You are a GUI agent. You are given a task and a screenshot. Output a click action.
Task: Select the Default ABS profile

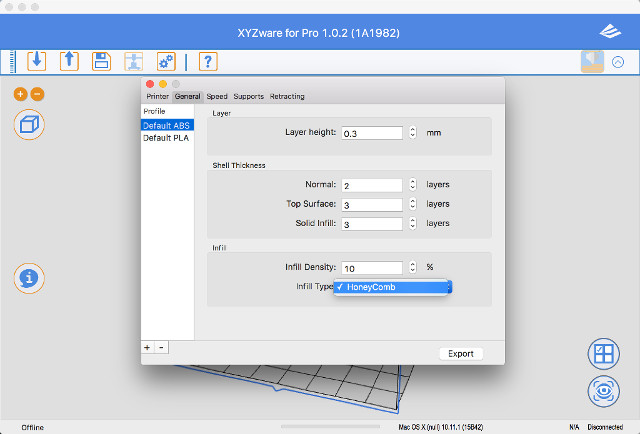pyautogui.click(x=167, y=125)
